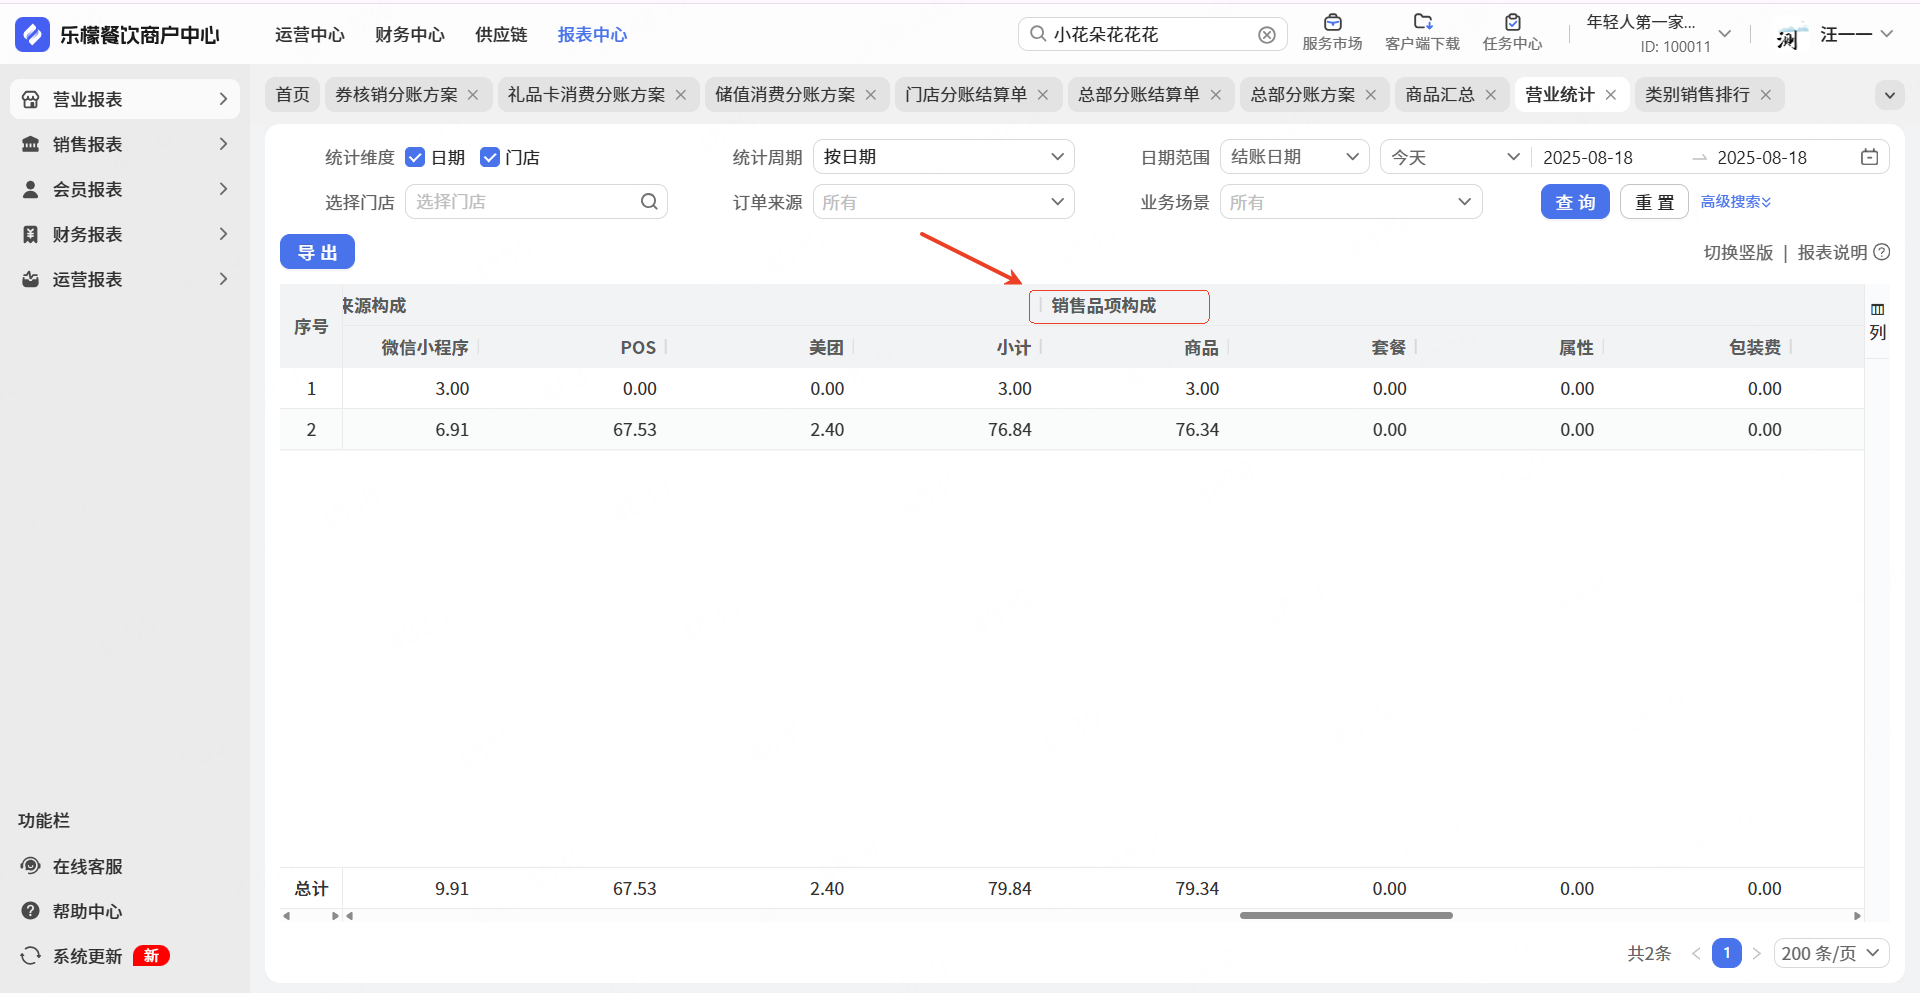Expand the tab overflow dropdown arrow
1920x993 pixels.
1889,95
